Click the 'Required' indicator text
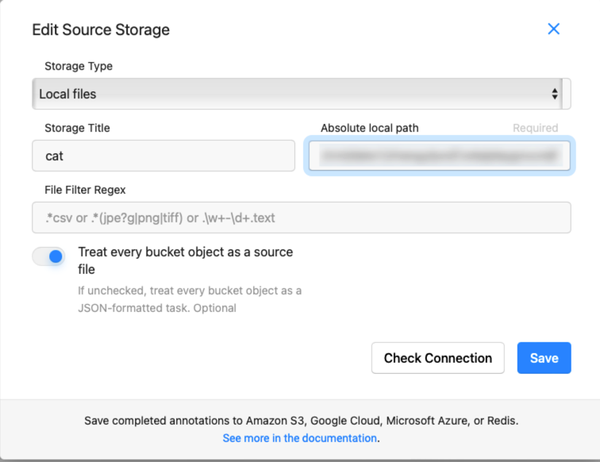Viewport: 600px width, 462px height. pos(535,128)
